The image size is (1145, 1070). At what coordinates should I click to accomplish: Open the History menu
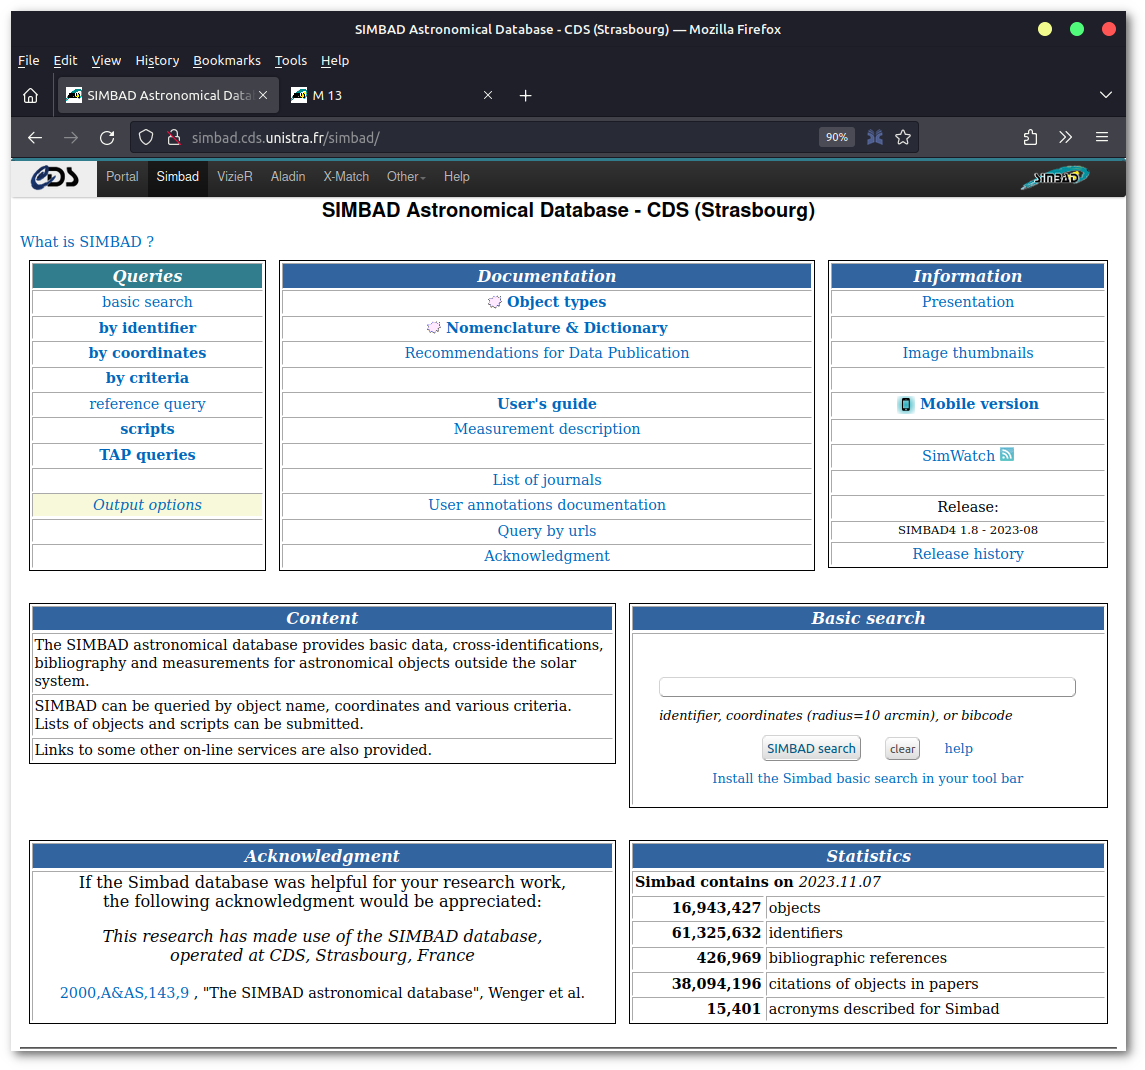[157, 61]
